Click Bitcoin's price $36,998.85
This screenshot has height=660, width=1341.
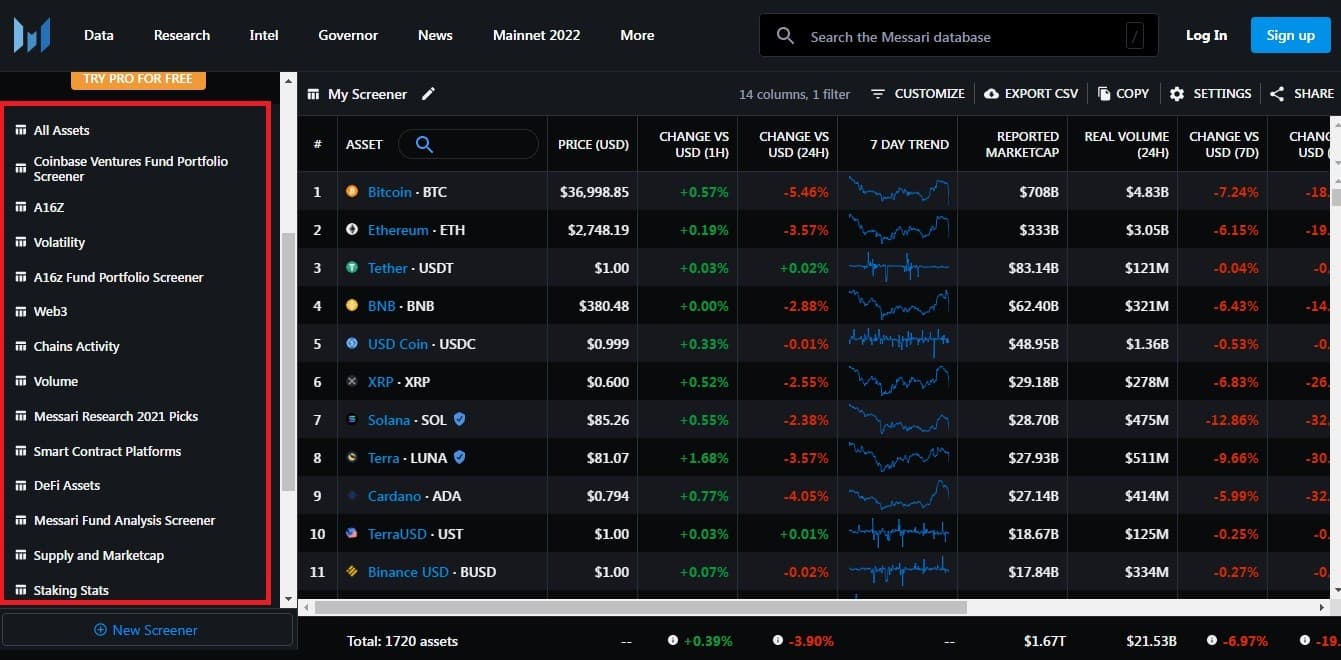pos(594,192)
